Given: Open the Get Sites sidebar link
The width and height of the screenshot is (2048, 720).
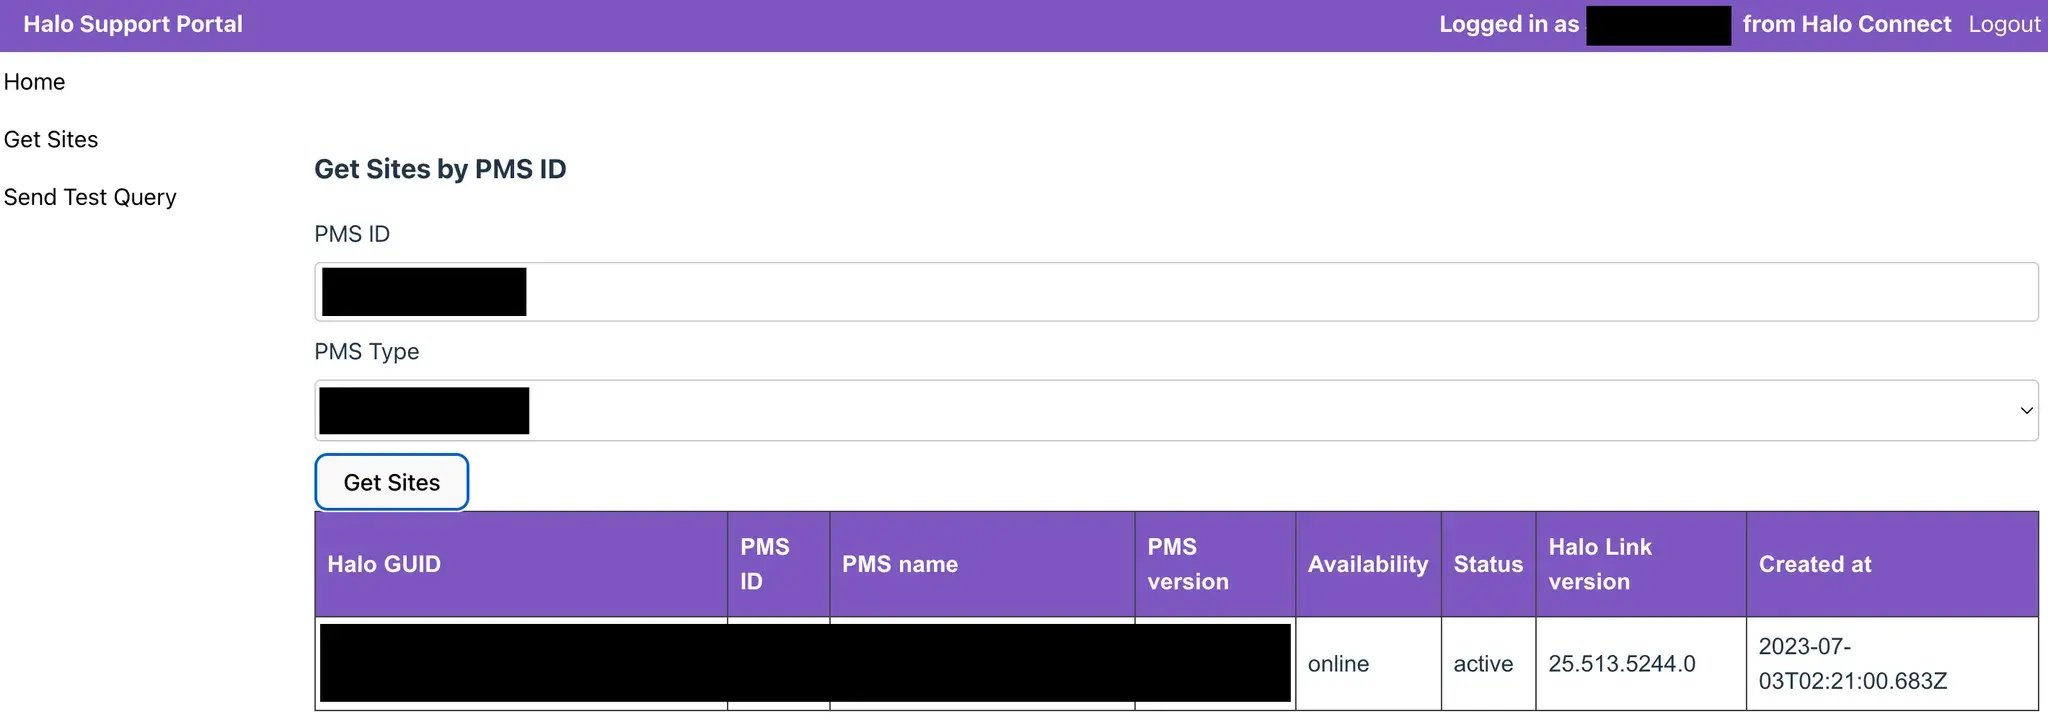Looking at the screenshot, I should (x=51, y=140).
